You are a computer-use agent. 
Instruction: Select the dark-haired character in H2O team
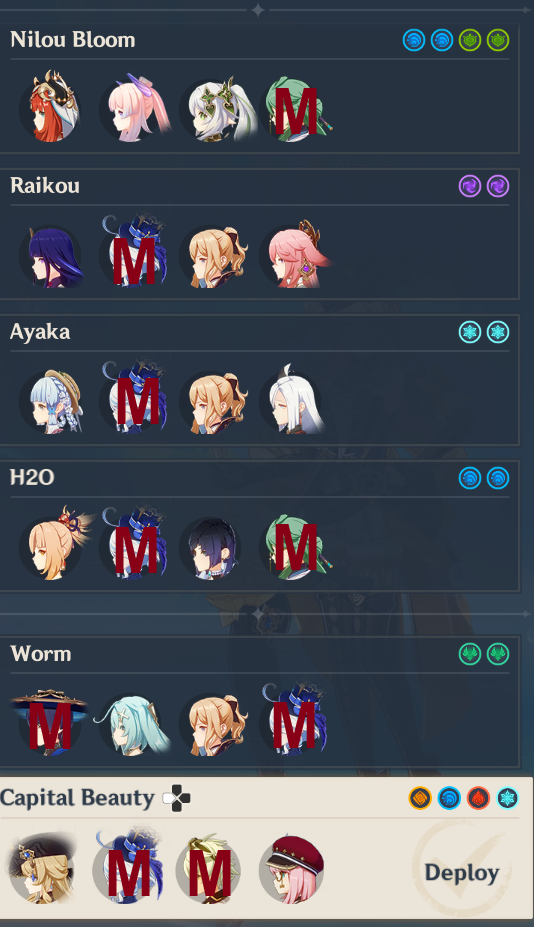coord(211,549)
